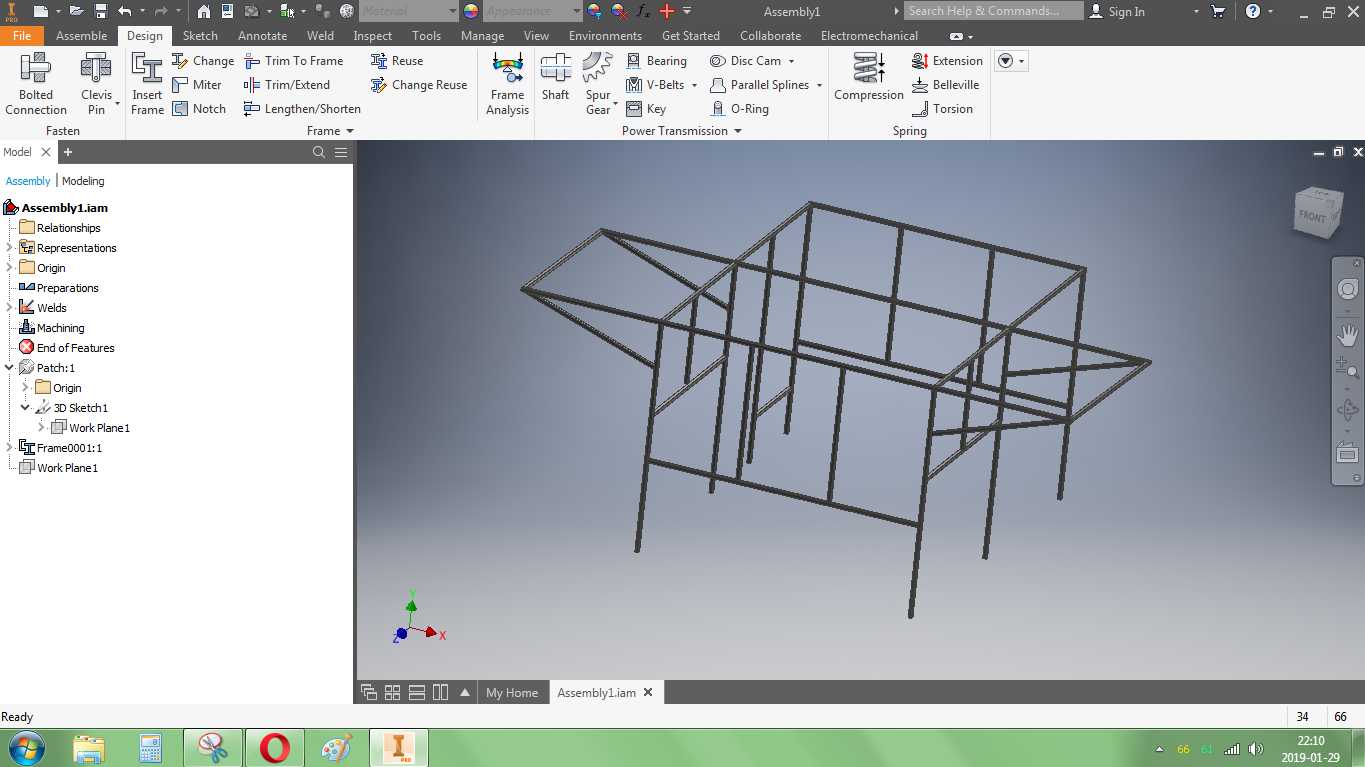Search the model browser
1365x767 pixels.
(319, 152)
